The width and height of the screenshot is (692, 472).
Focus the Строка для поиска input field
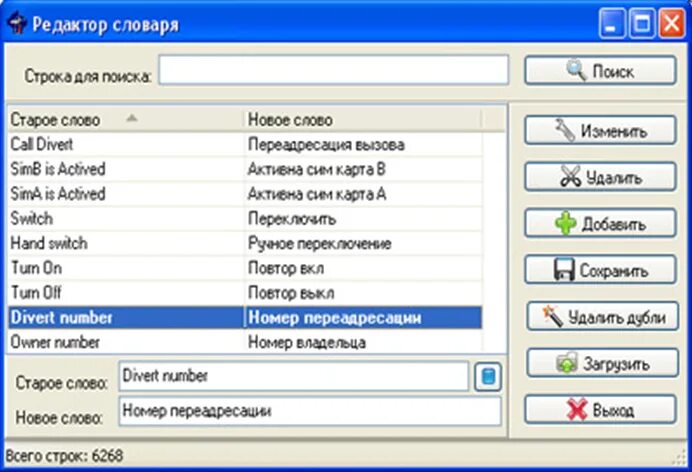pos(334,70)
